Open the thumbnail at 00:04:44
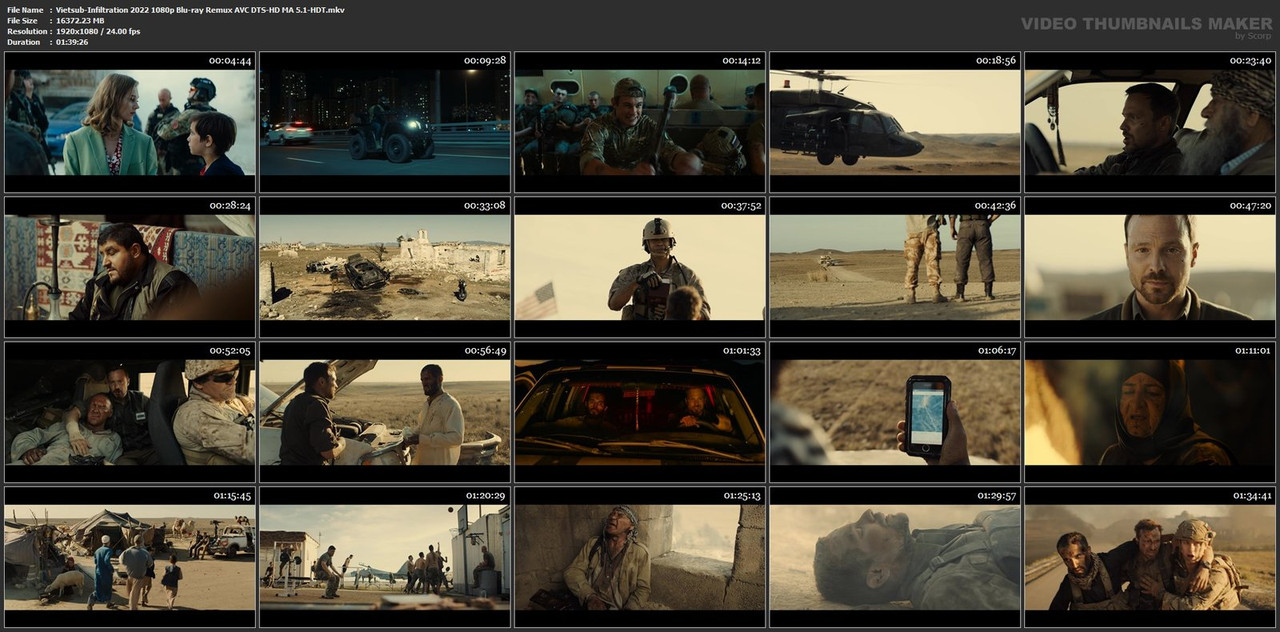This screenshot has height=632, width=1280. 130,122
